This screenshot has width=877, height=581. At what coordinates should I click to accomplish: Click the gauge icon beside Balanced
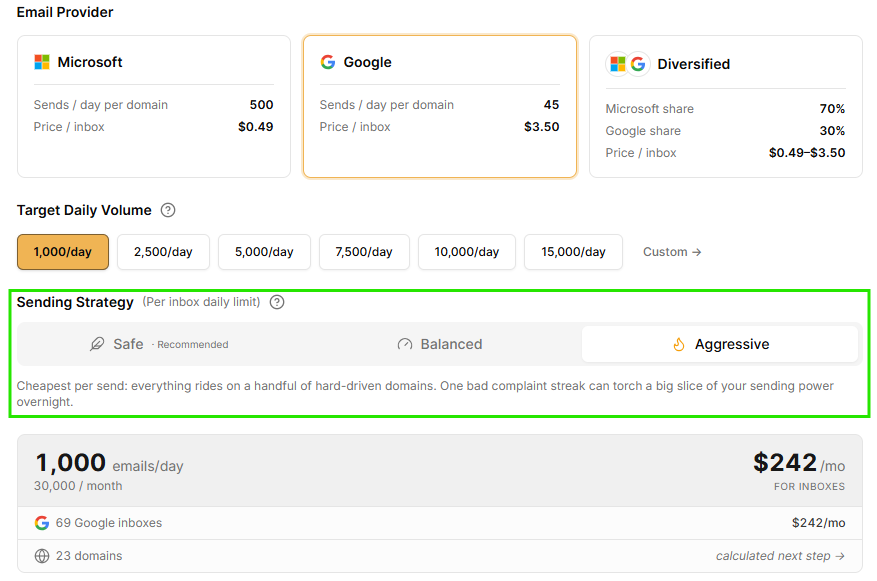click(404, 344)
